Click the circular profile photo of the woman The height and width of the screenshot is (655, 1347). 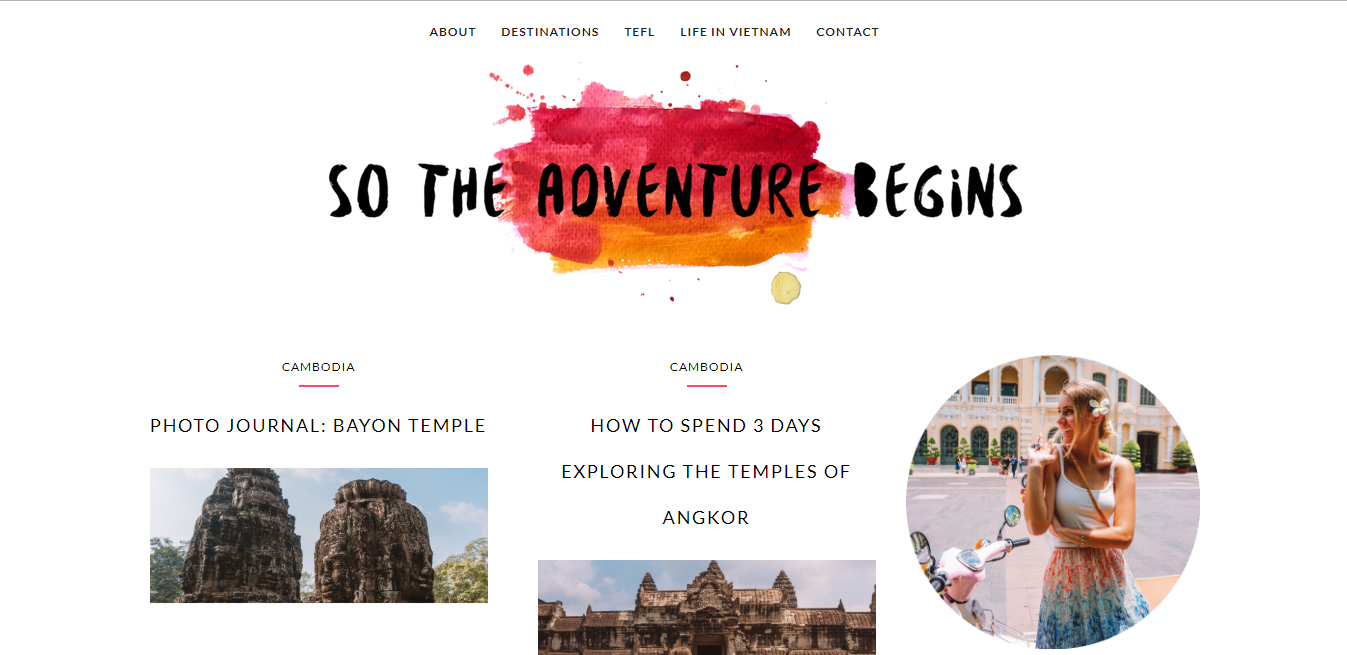tap(1053, 502)
